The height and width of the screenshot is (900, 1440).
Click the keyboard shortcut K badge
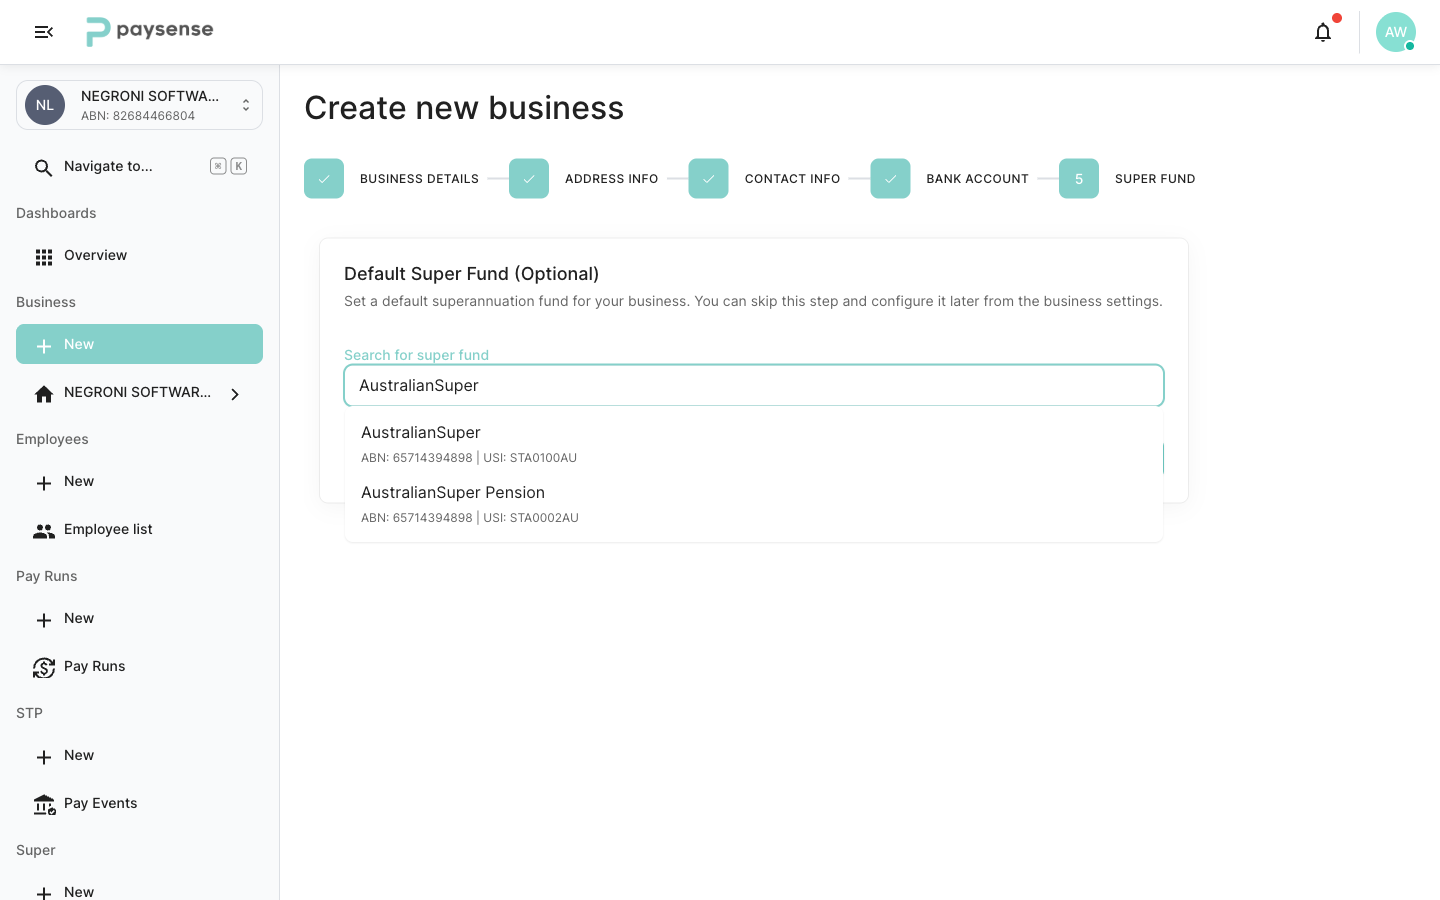click(x=239, y=166)
